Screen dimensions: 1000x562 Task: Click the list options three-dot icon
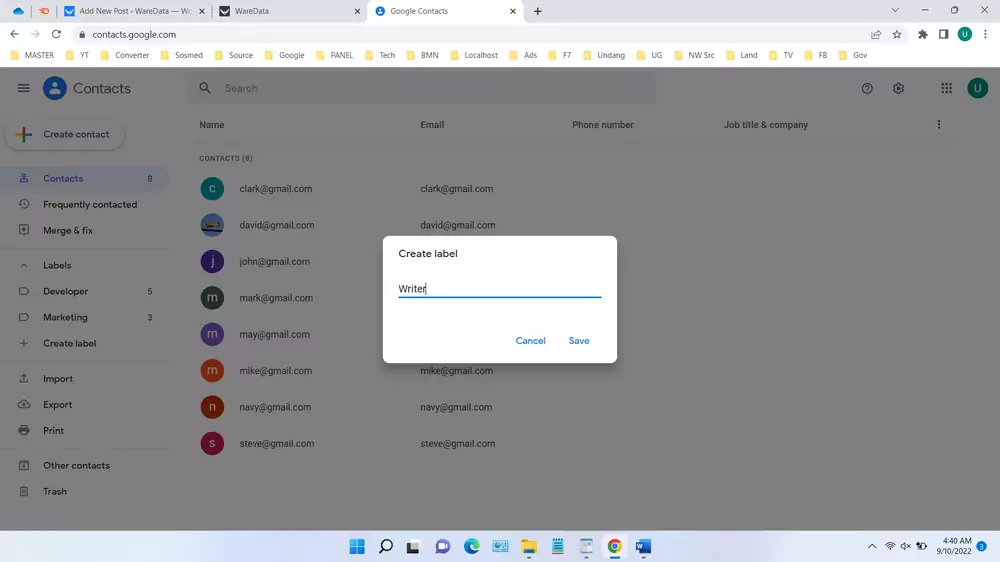[938, 125]
